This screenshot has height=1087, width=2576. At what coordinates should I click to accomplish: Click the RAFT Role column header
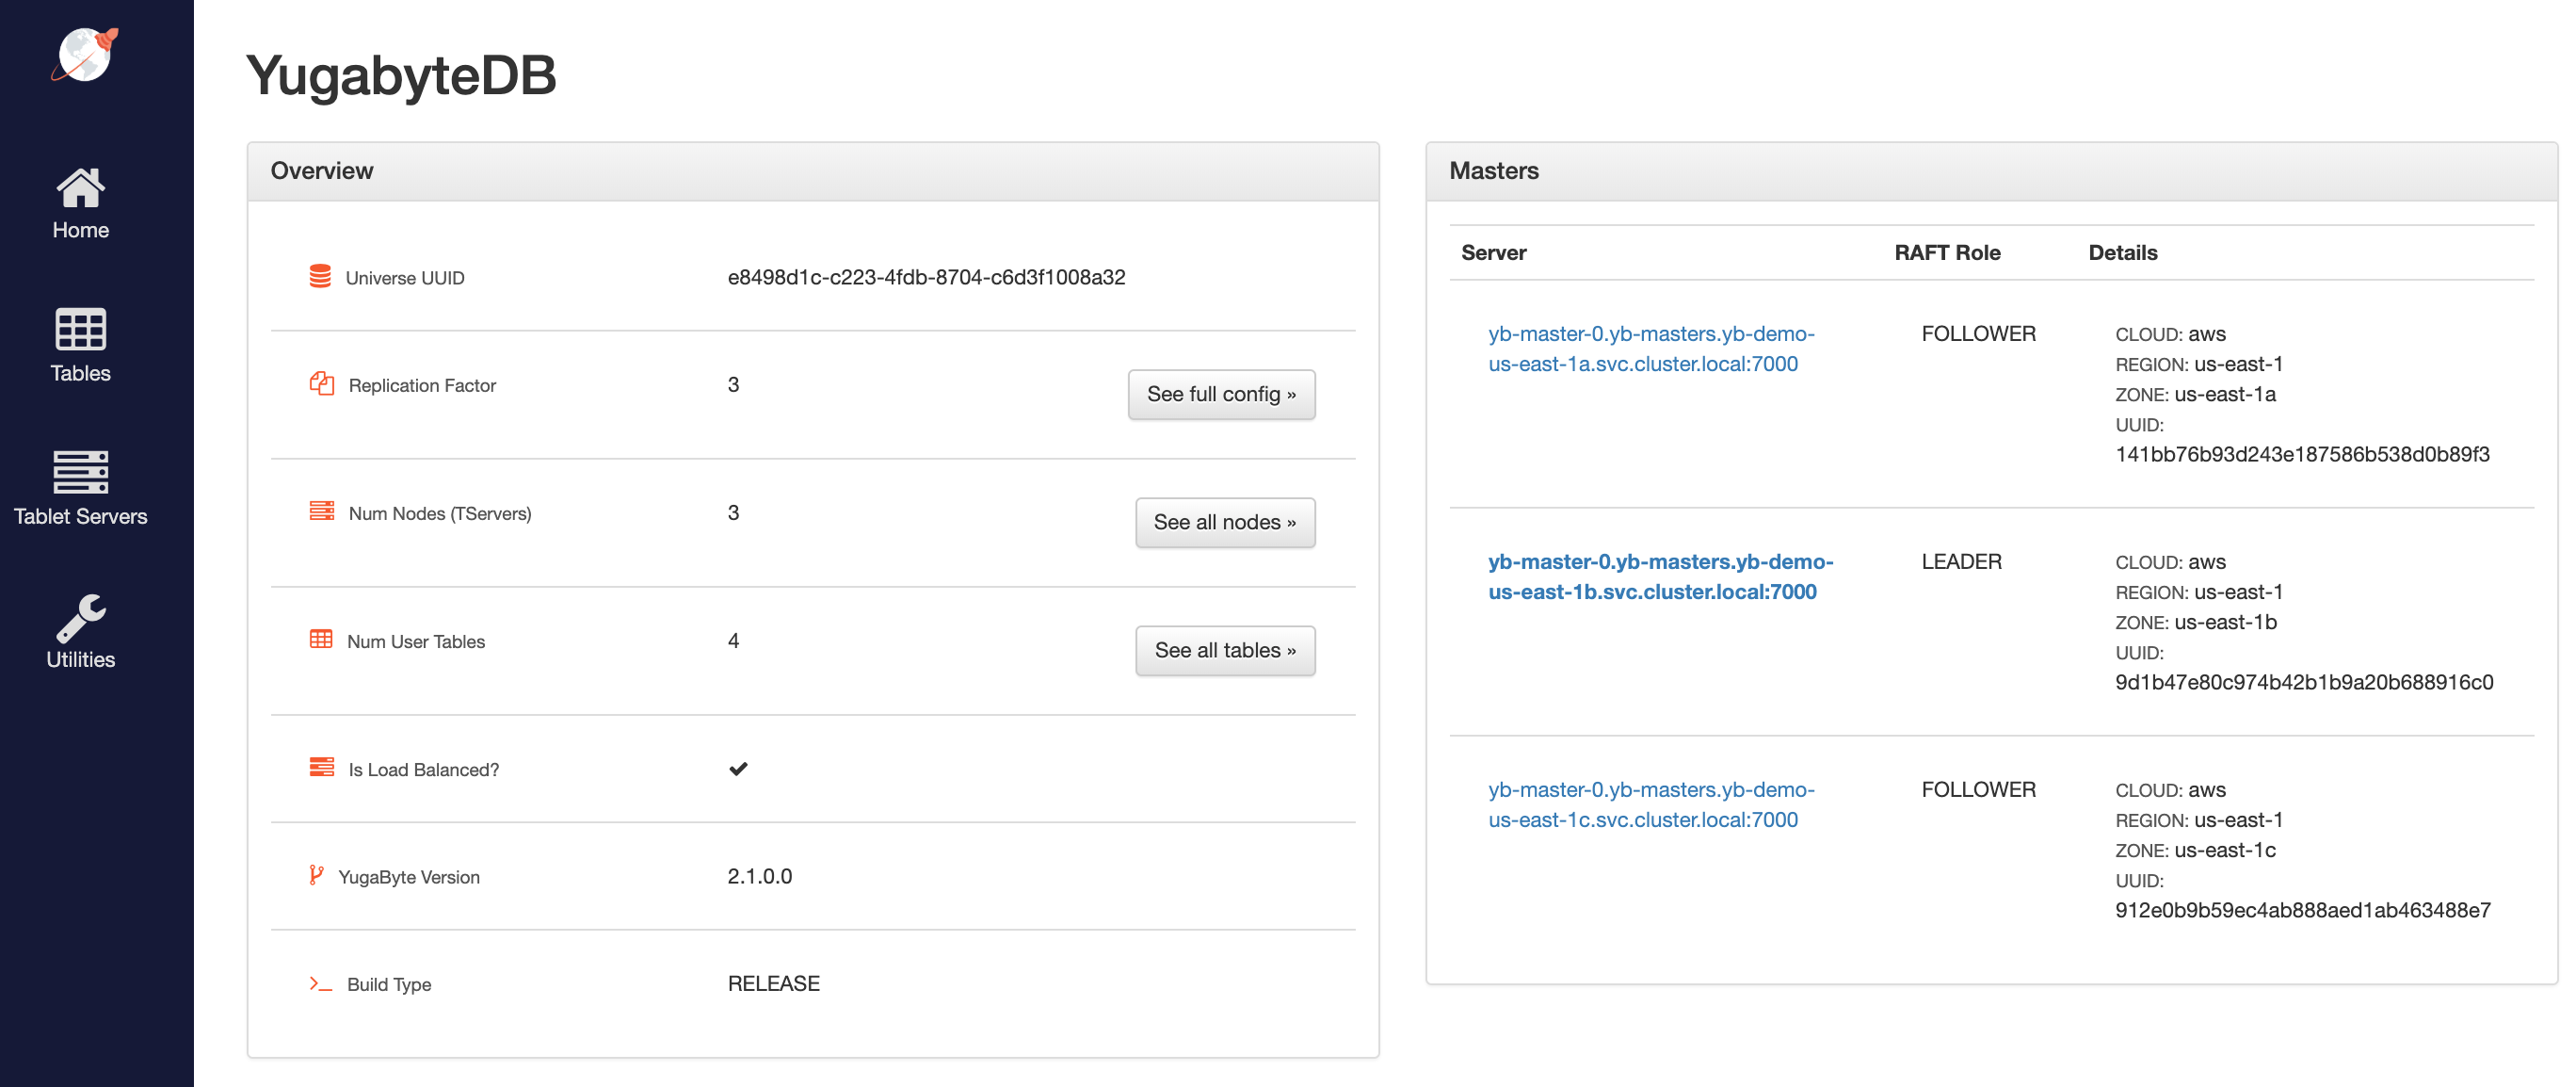coord(1946,253)
